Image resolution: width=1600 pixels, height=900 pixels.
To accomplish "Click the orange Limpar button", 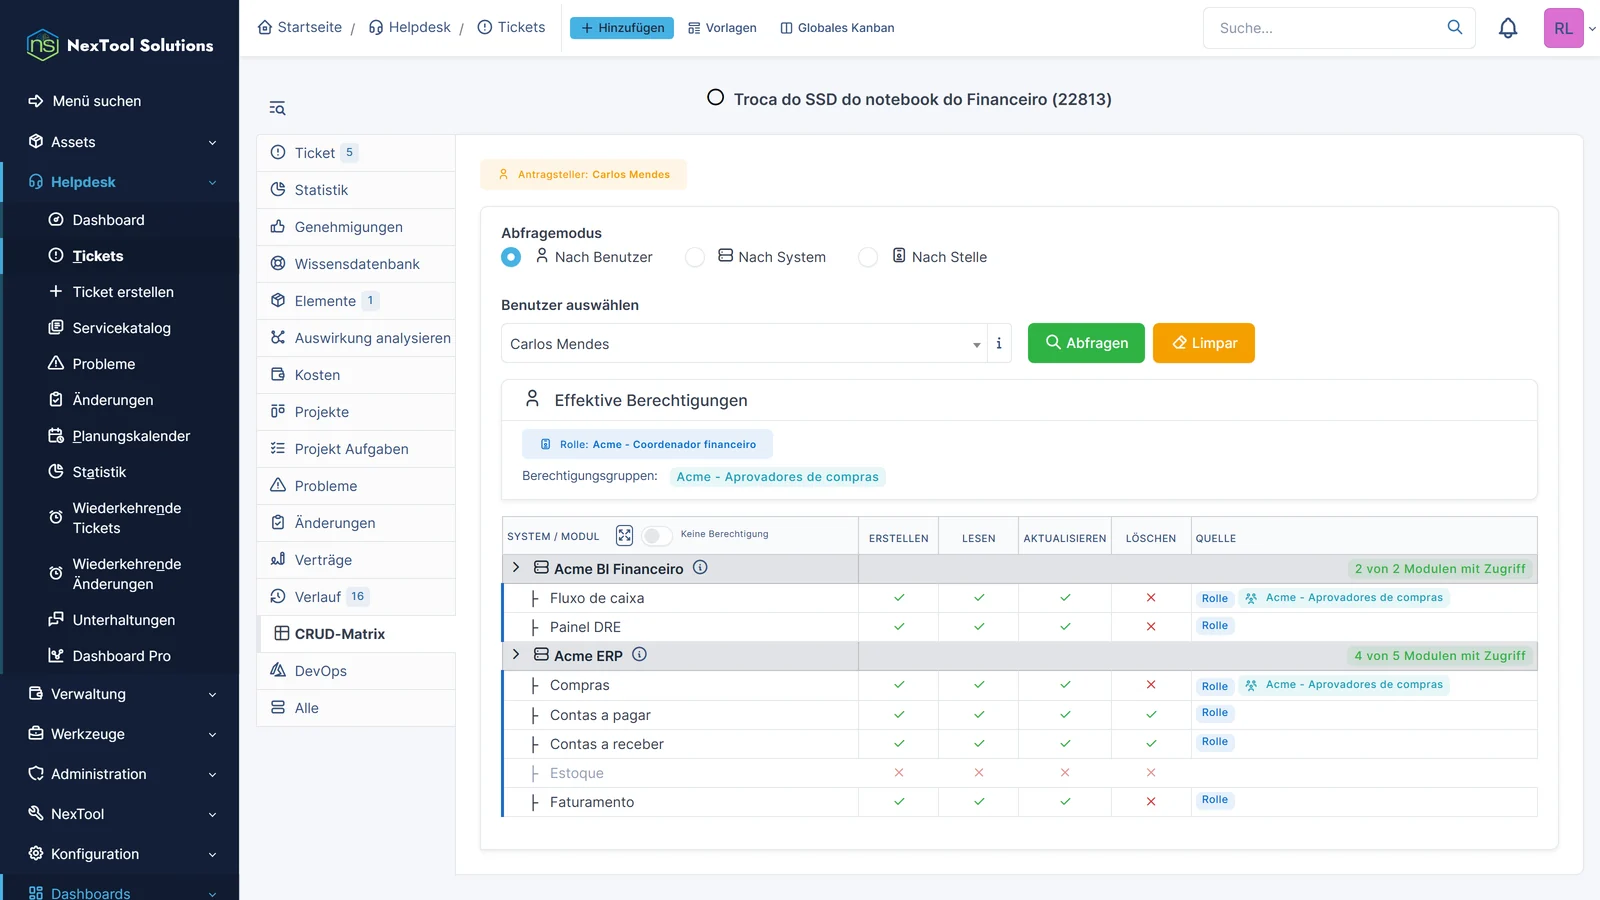I will point(1204,343).
